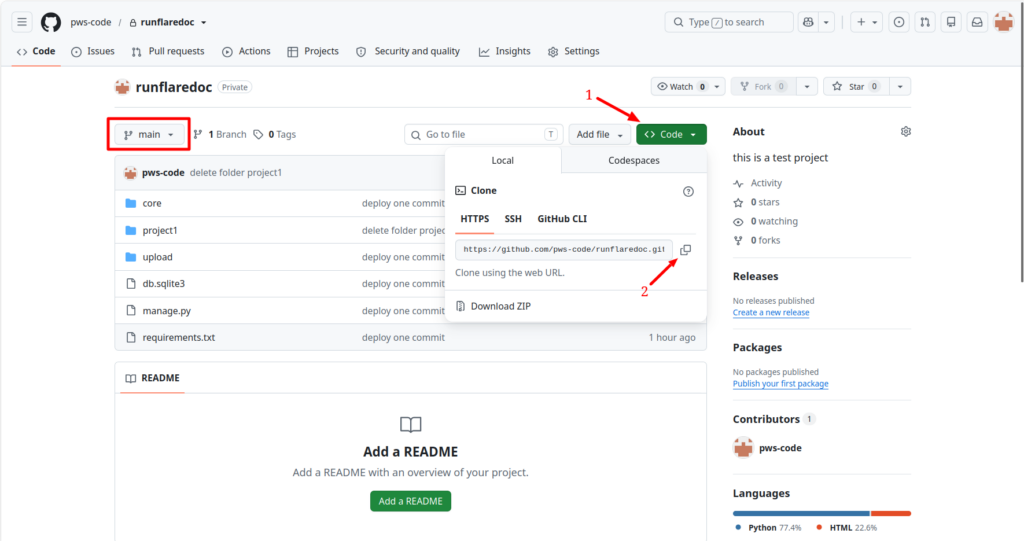This screenshot has width=1024, height=541.
Task: View the Insights tab
Action: coord(505,51)
